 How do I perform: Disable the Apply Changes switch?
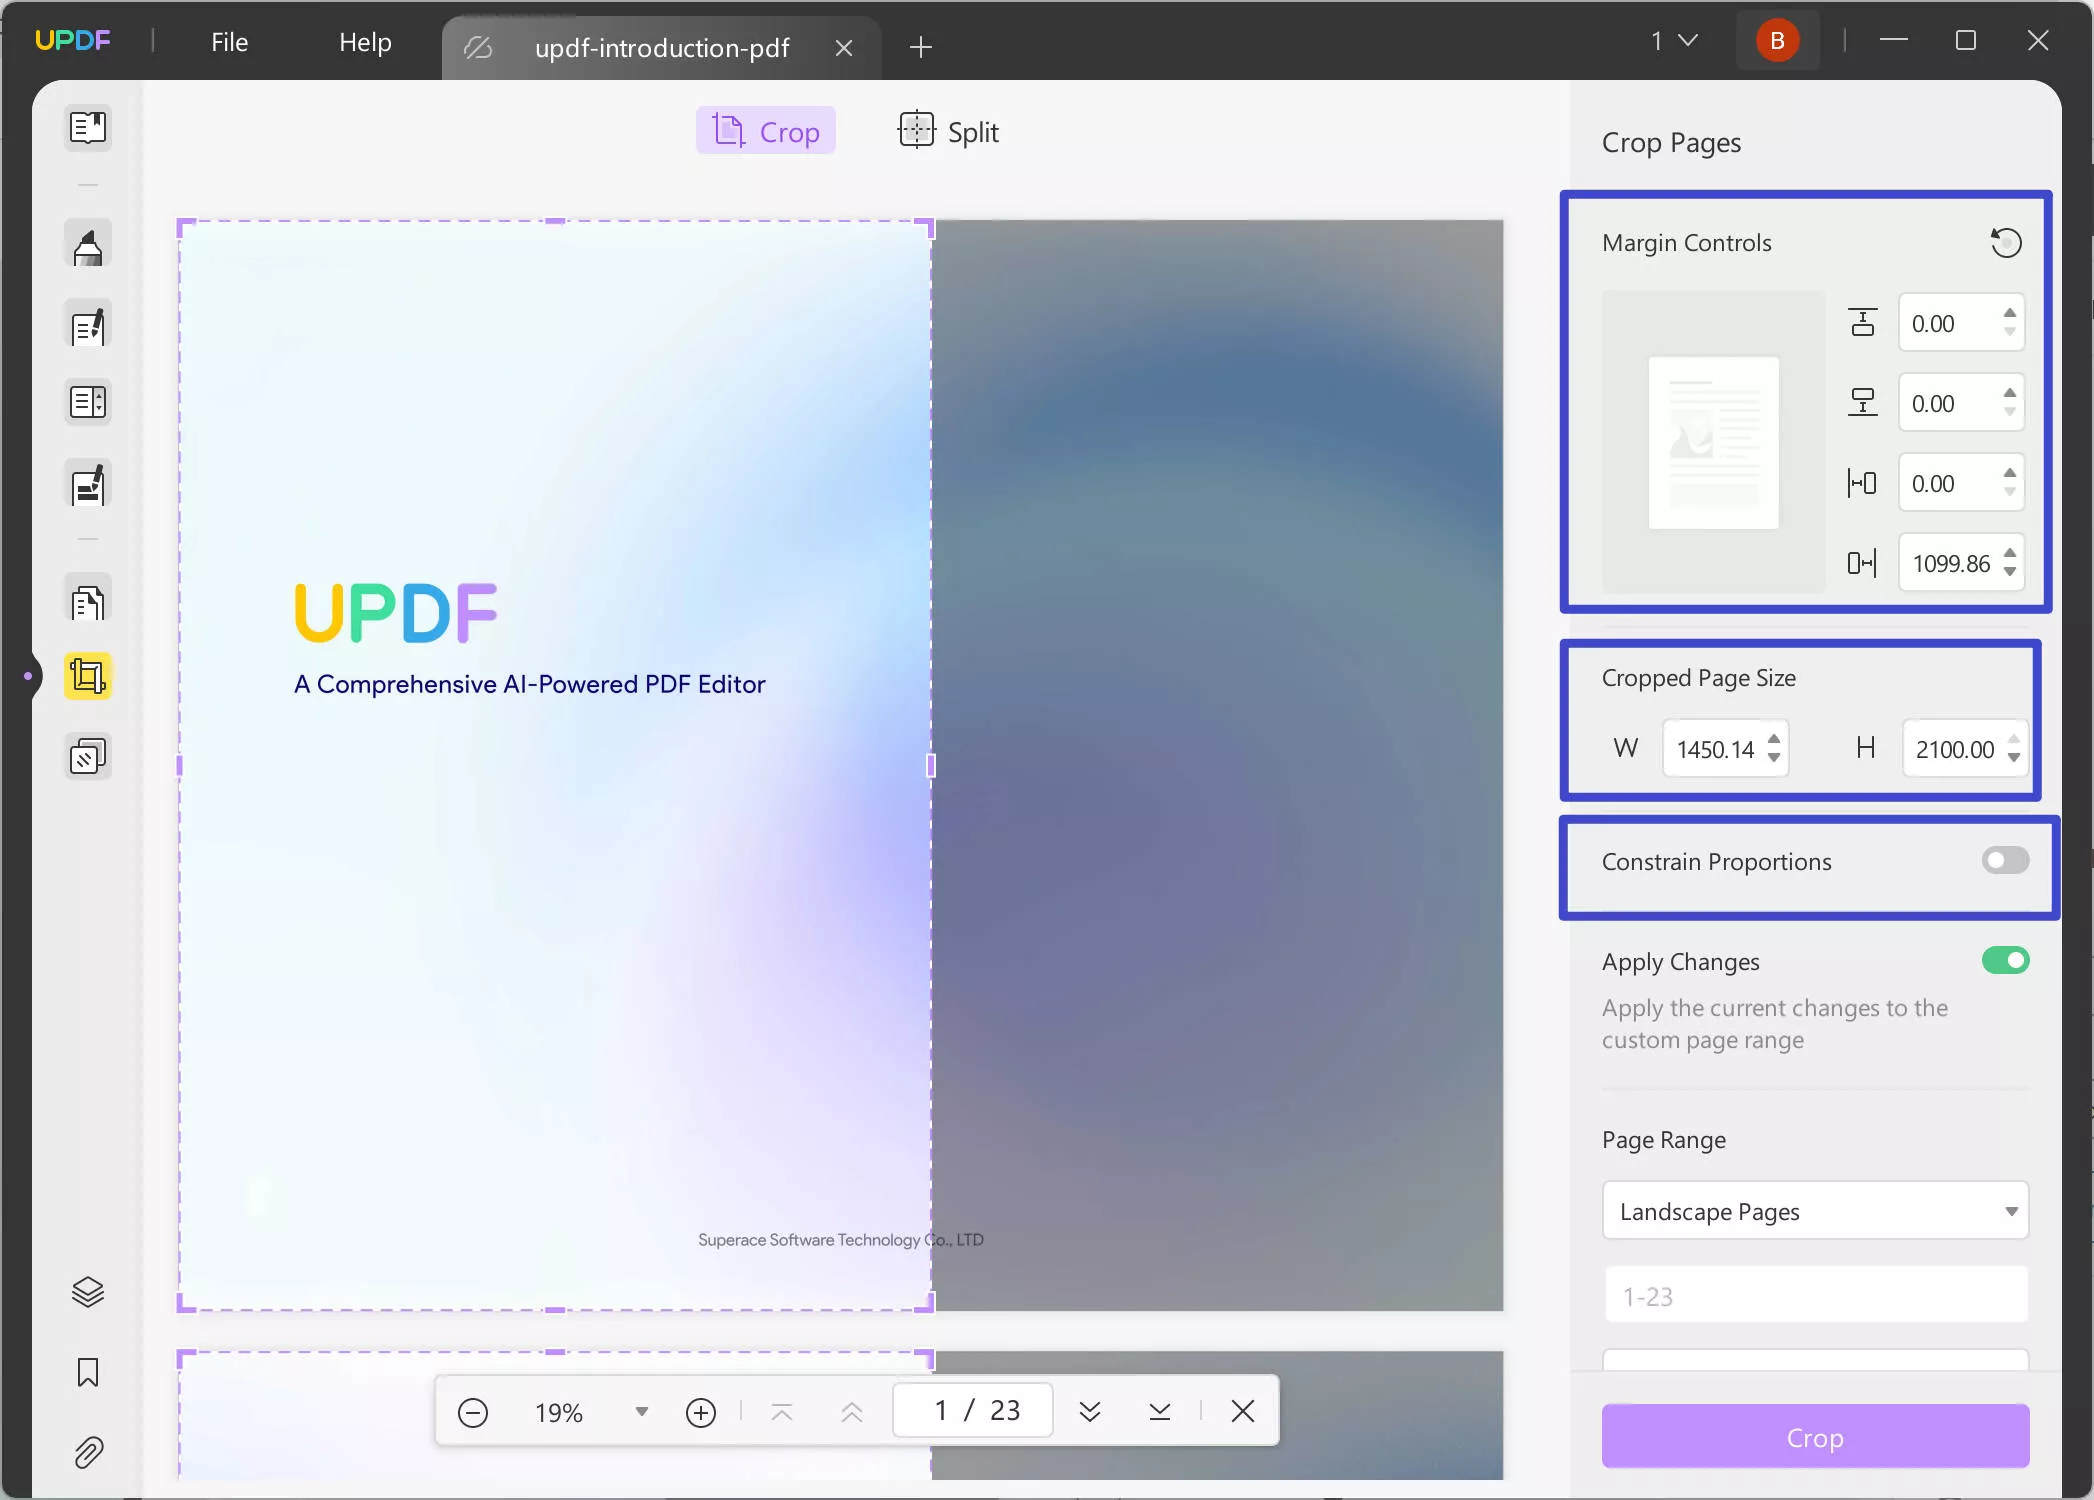click(2005, 960)
